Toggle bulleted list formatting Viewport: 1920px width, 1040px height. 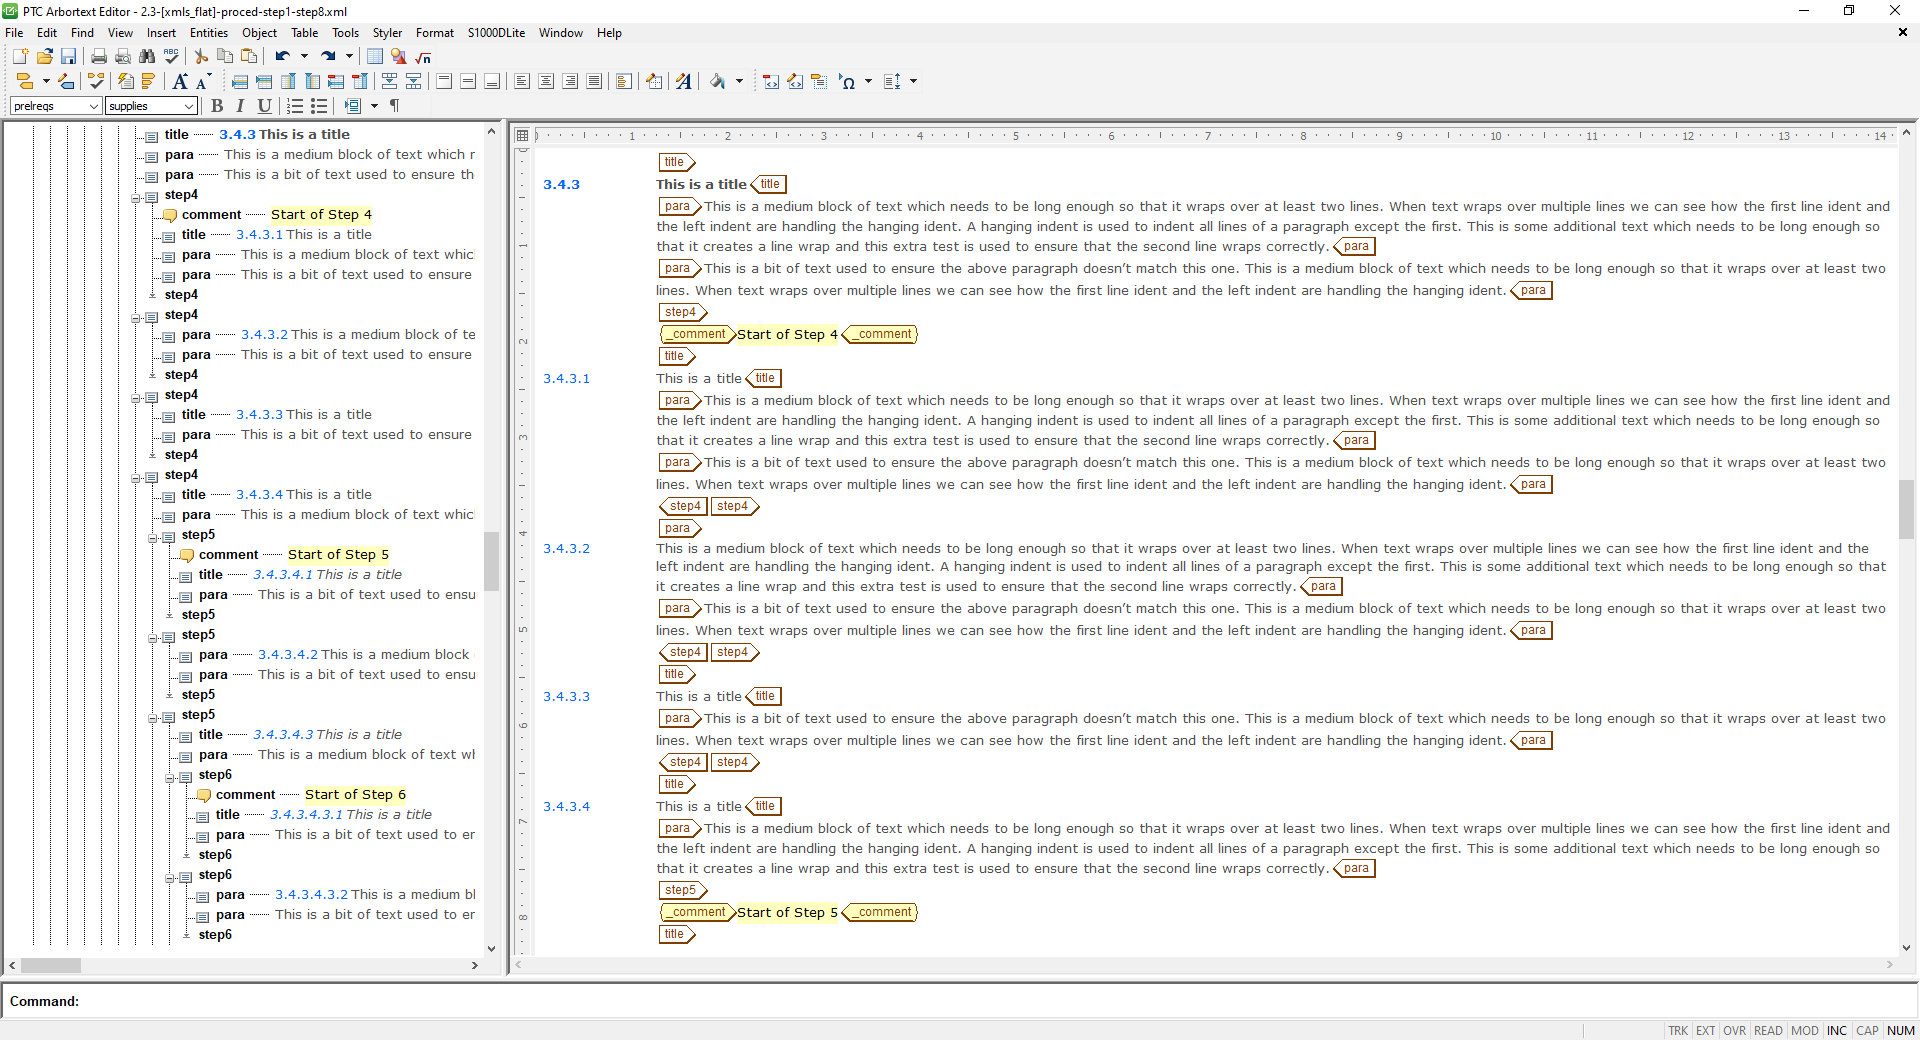click(x=319, y=106)
